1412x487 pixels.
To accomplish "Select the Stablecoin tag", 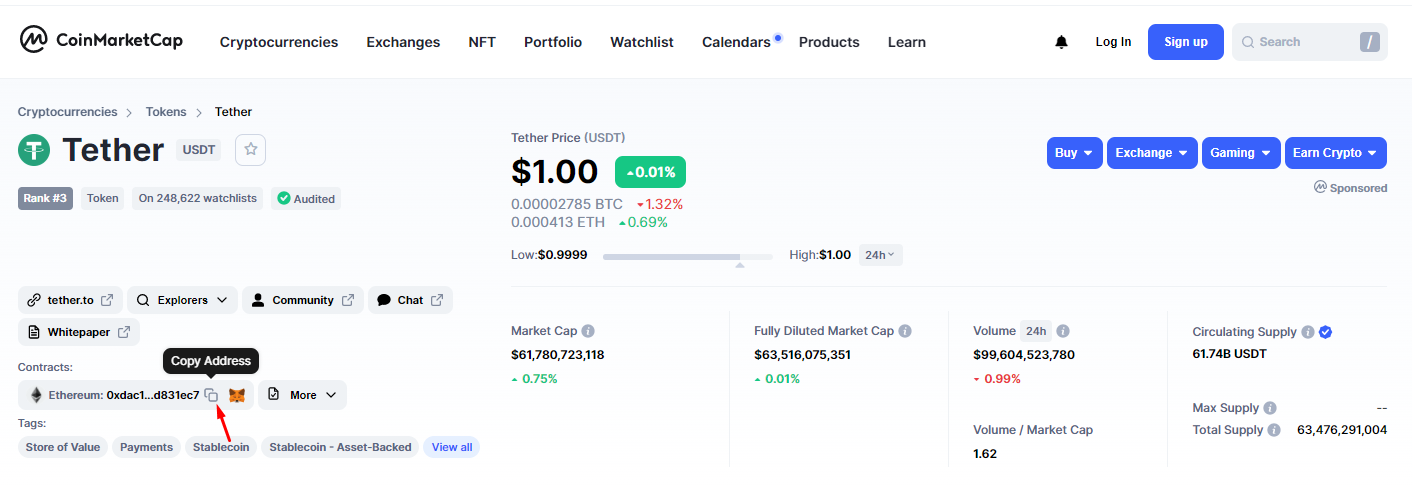I will point(221,447).
